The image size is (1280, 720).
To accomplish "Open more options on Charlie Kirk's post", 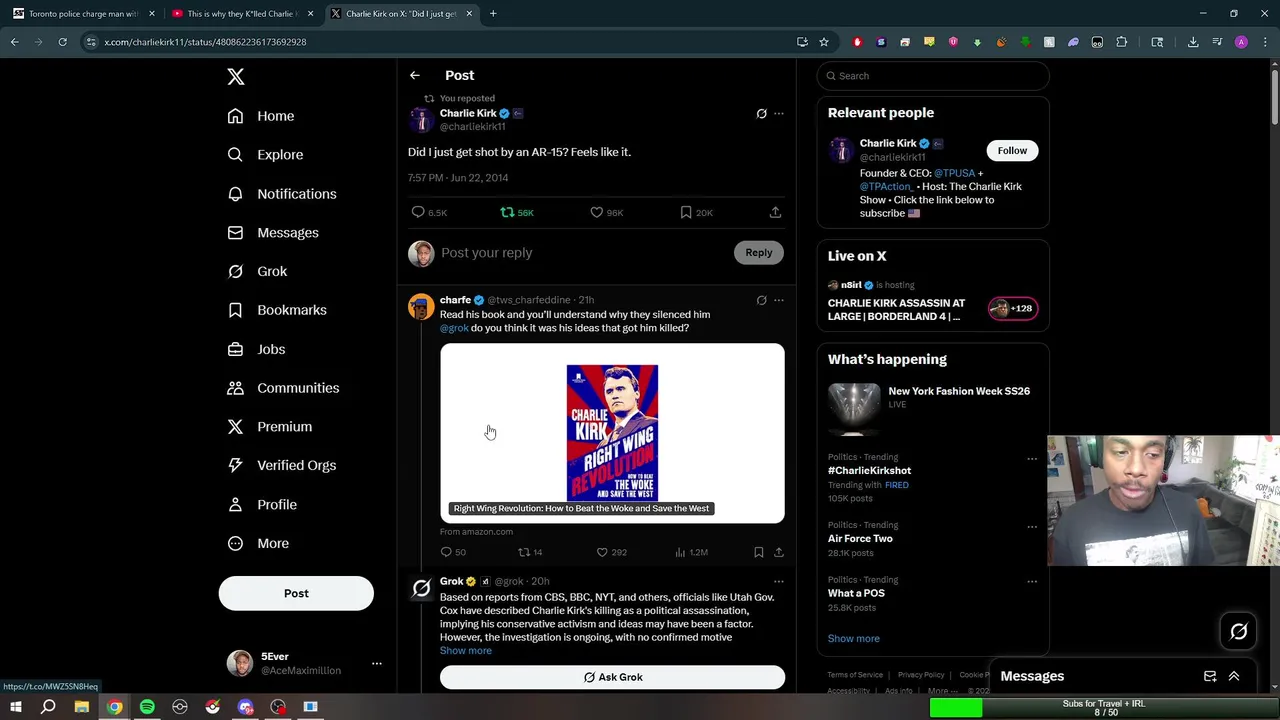I will 779,114.
